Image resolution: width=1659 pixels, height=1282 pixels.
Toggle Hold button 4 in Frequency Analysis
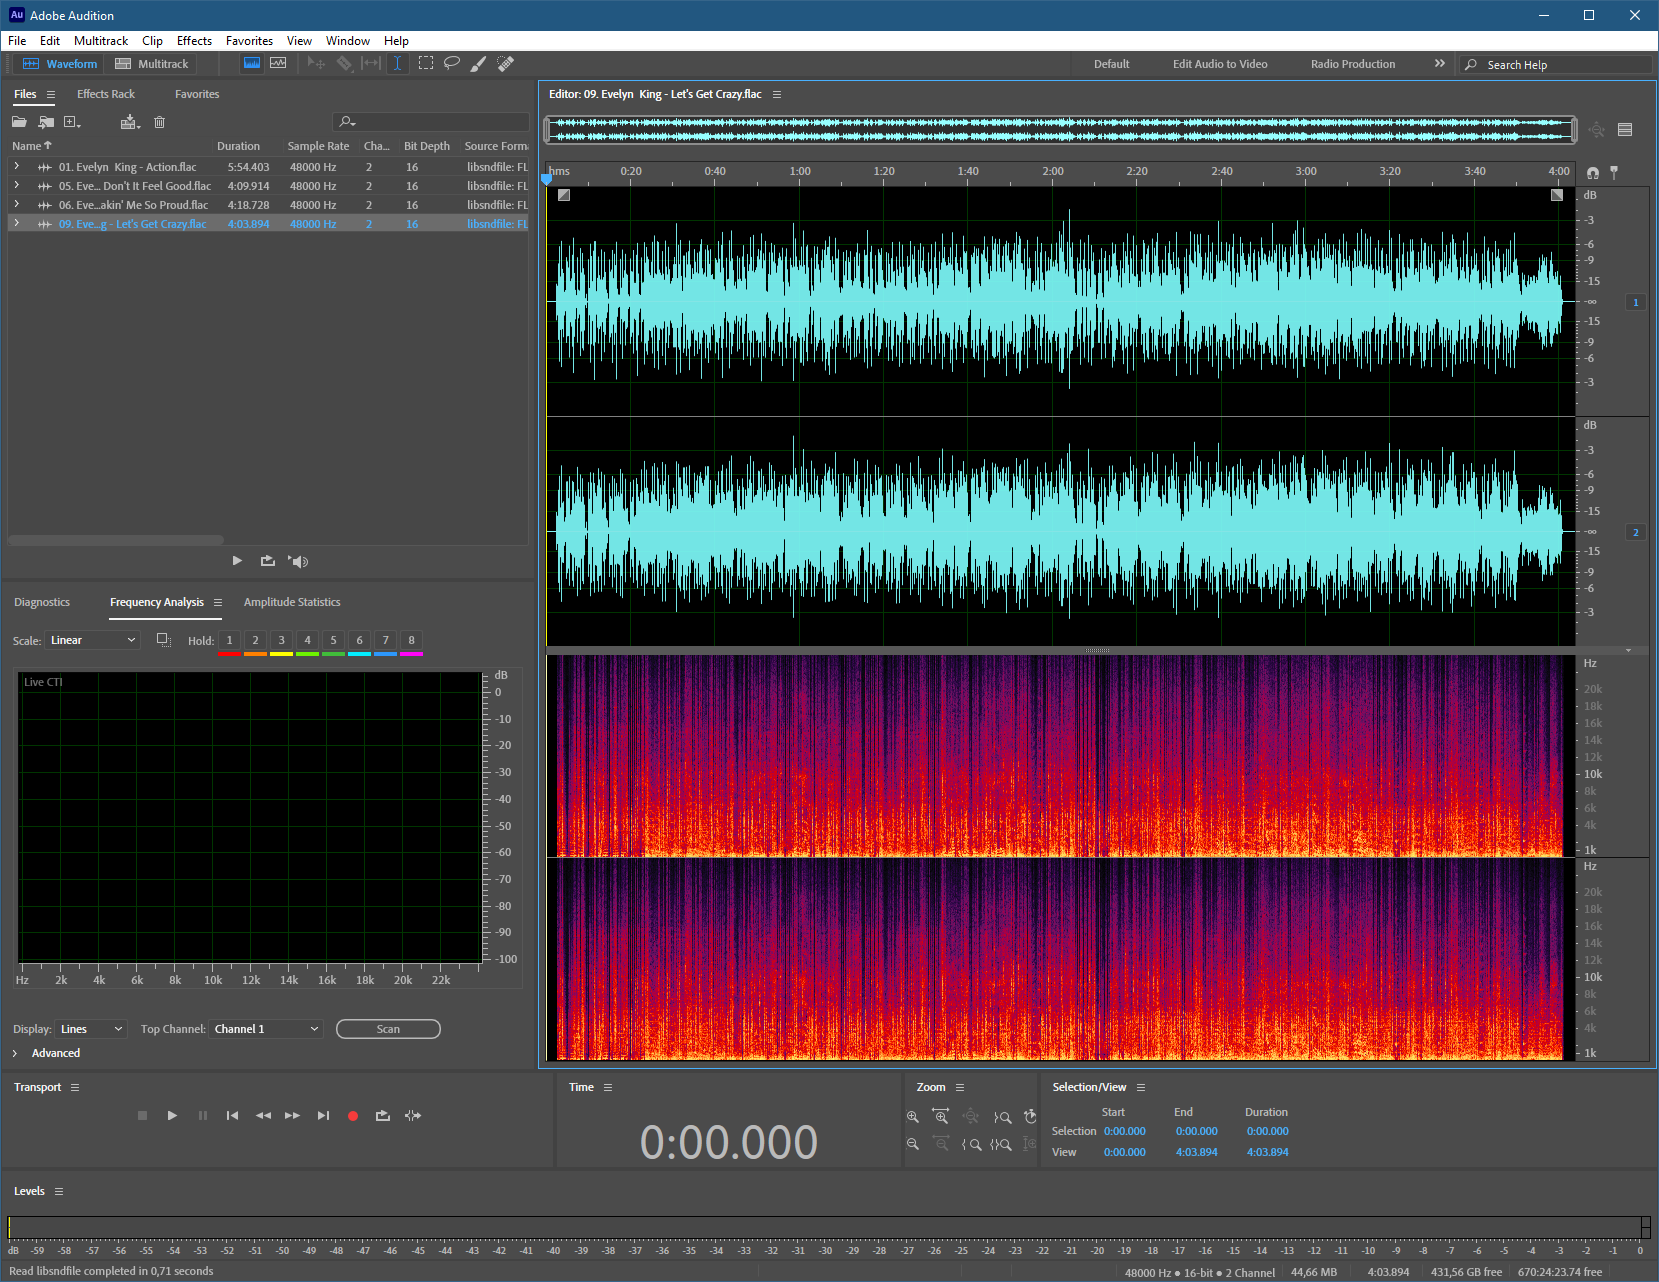pos(307,641)
